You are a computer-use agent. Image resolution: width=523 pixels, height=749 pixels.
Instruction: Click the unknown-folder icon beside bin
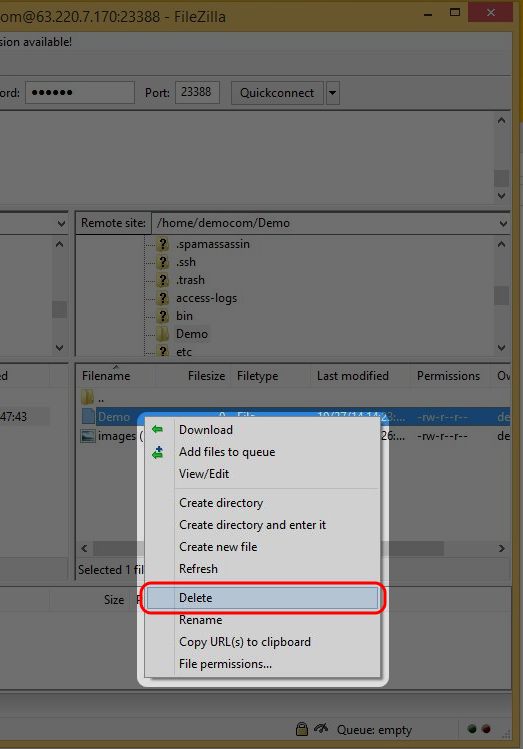coord(163,316)
